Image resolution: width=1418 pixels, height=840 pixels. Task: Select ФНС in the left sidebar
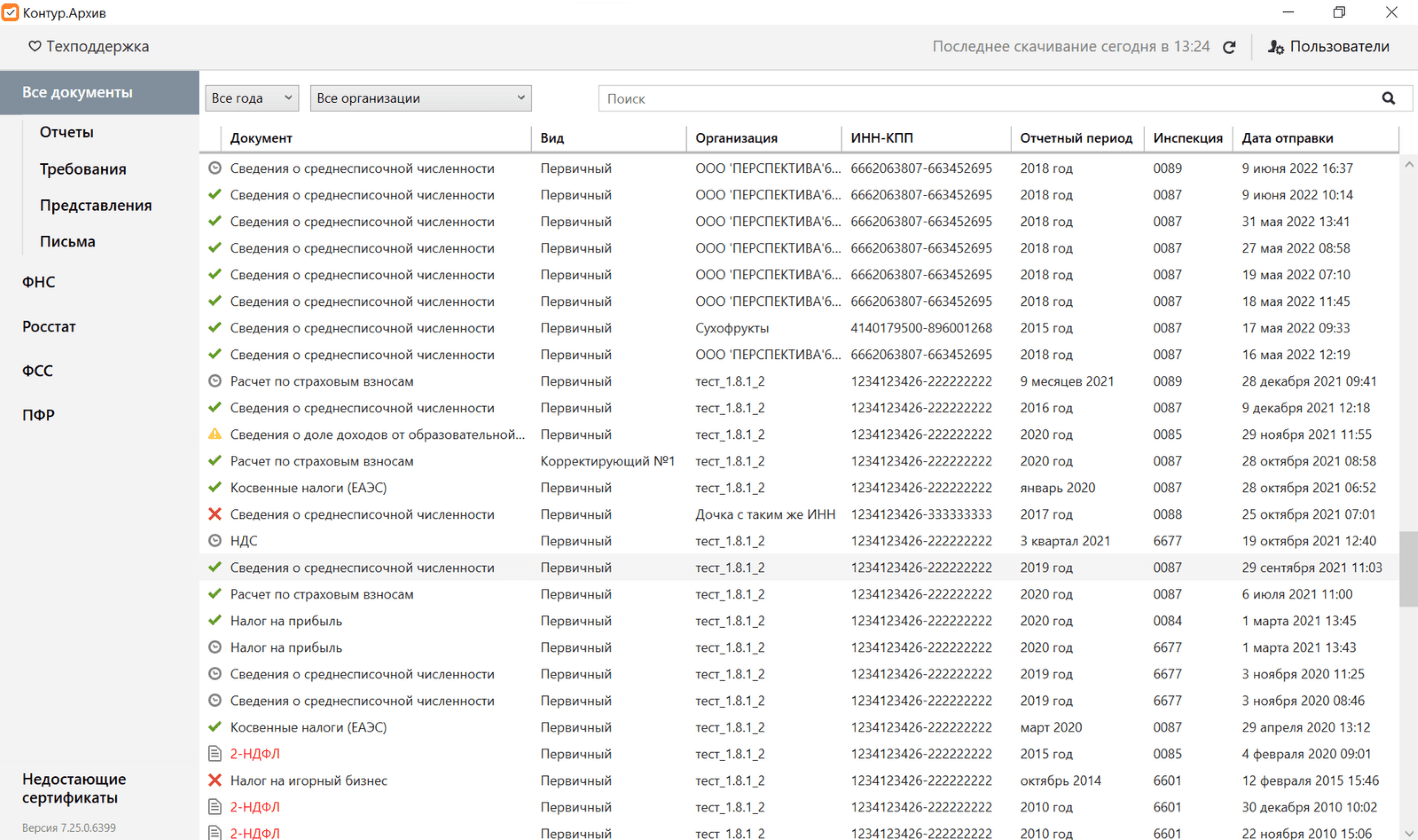[39, 283]
